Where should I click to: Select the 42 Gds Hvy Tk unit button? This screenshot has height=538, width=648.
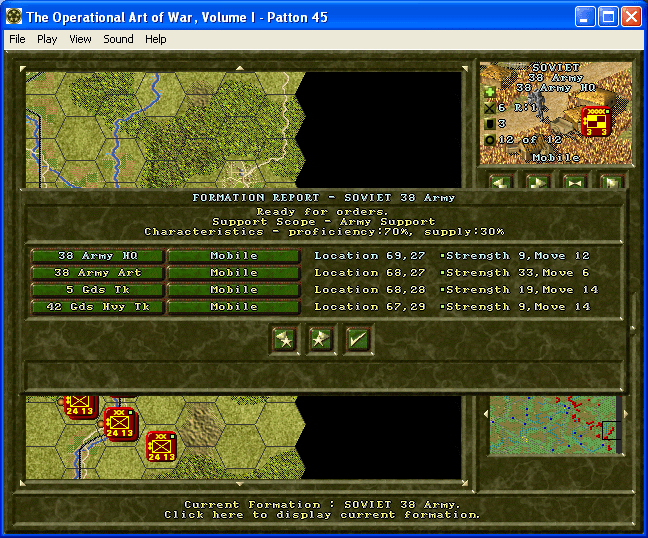click(98, 307)
